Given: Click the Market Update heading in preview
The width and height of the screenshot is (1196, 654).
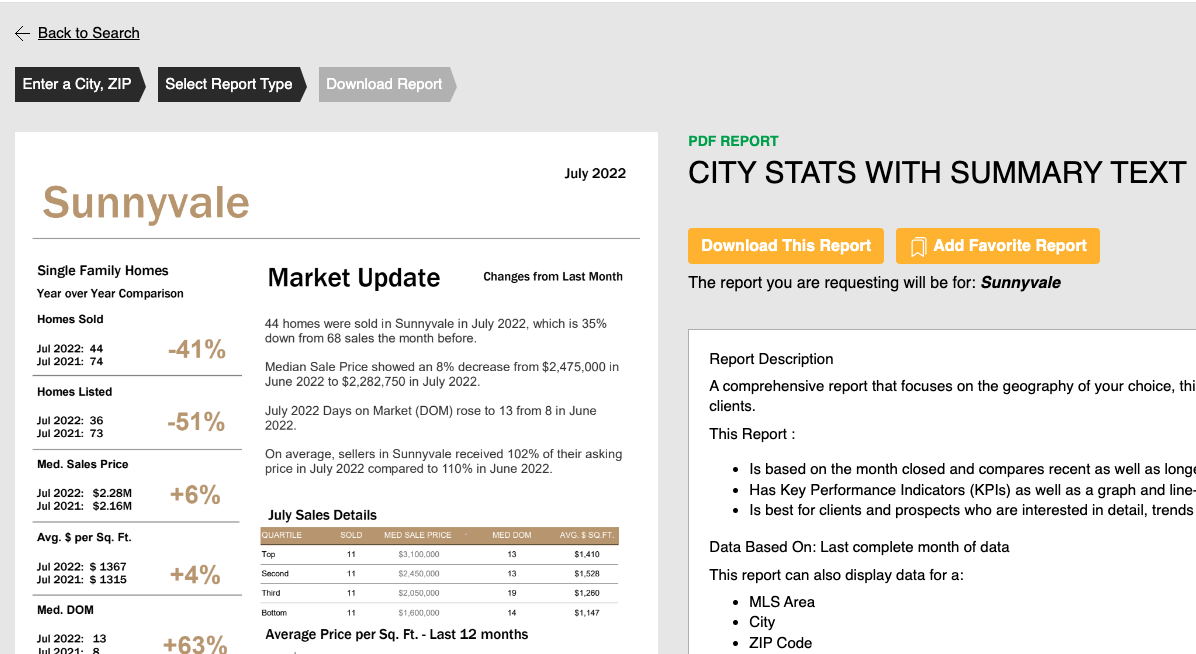Looking at the screenshot, I should [354, 278].
